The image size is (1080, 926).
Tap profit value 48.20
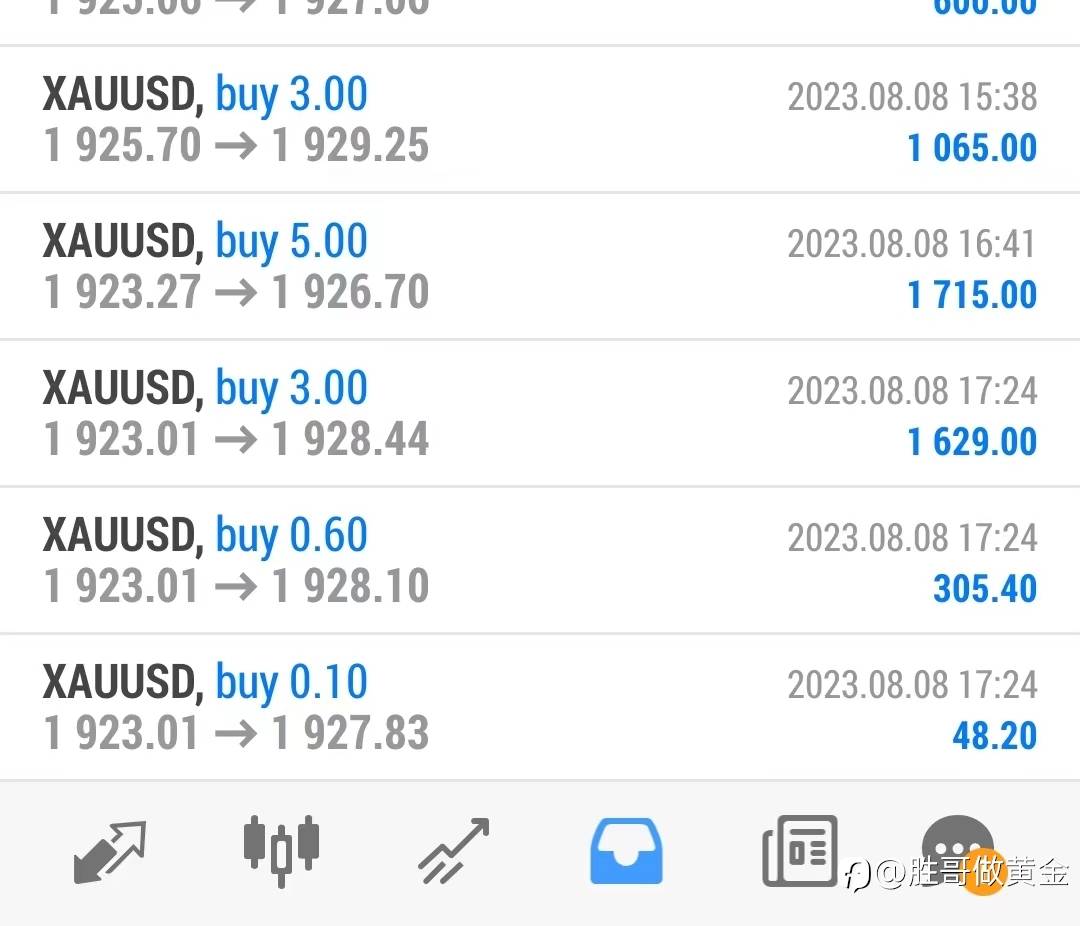point(995,735)
